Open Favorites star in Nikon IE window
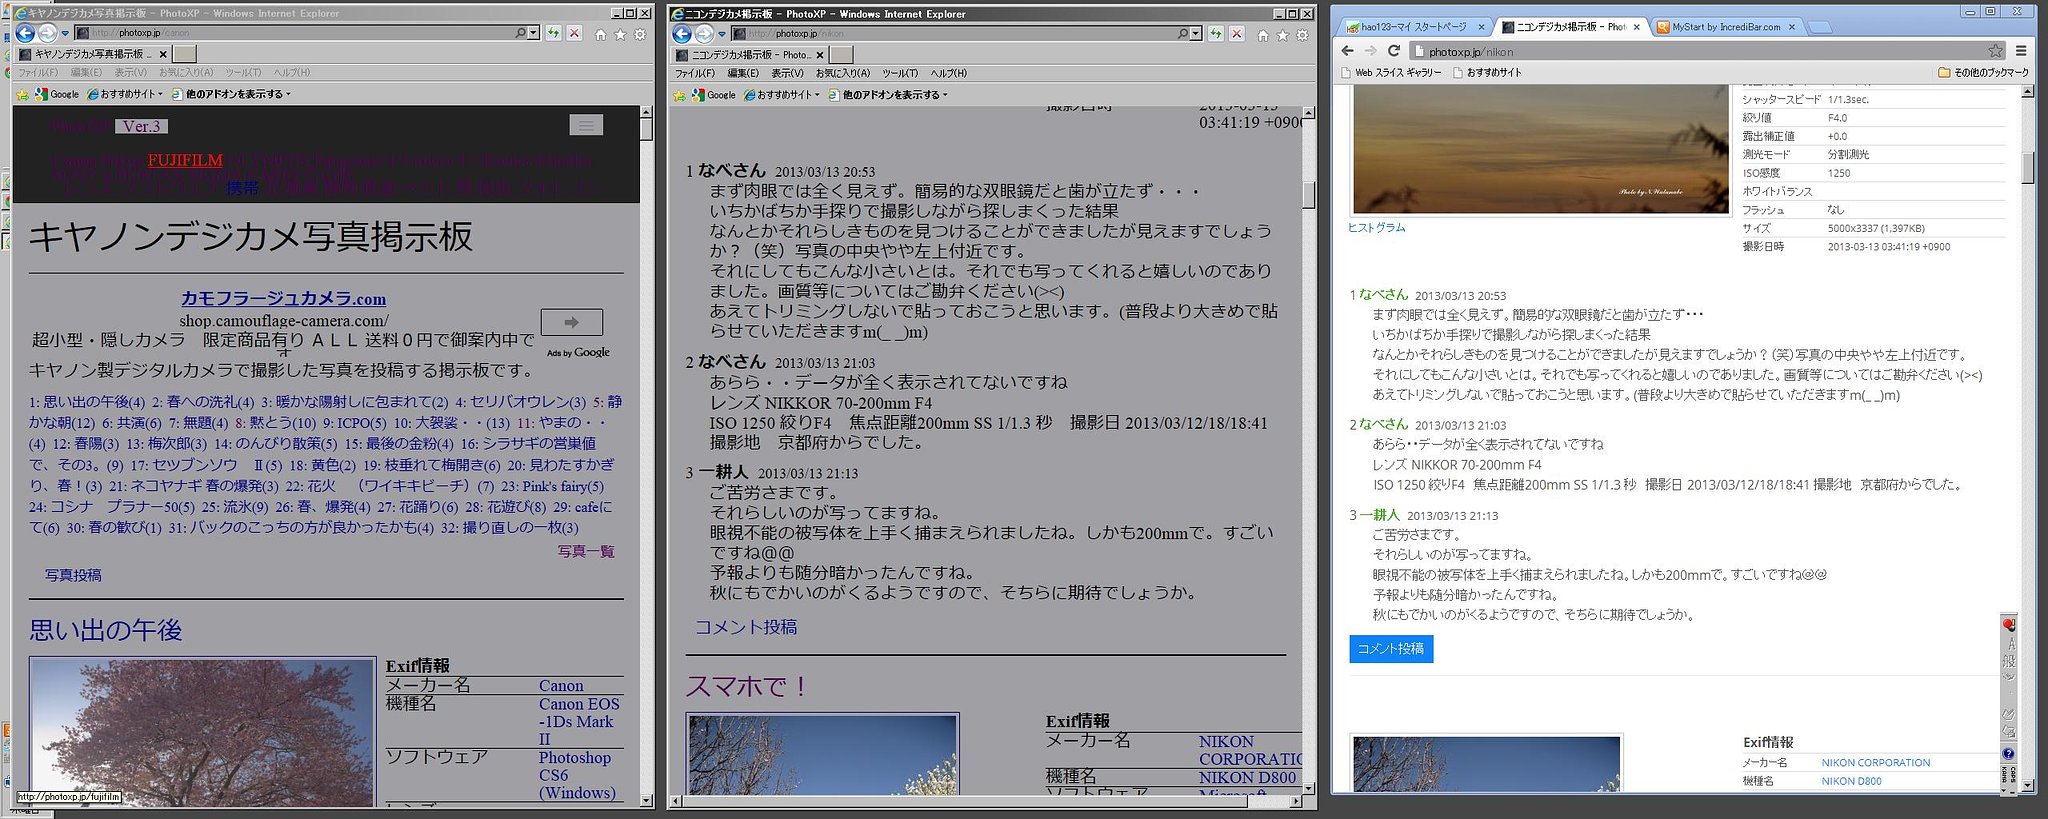 tap(1283, 35)
